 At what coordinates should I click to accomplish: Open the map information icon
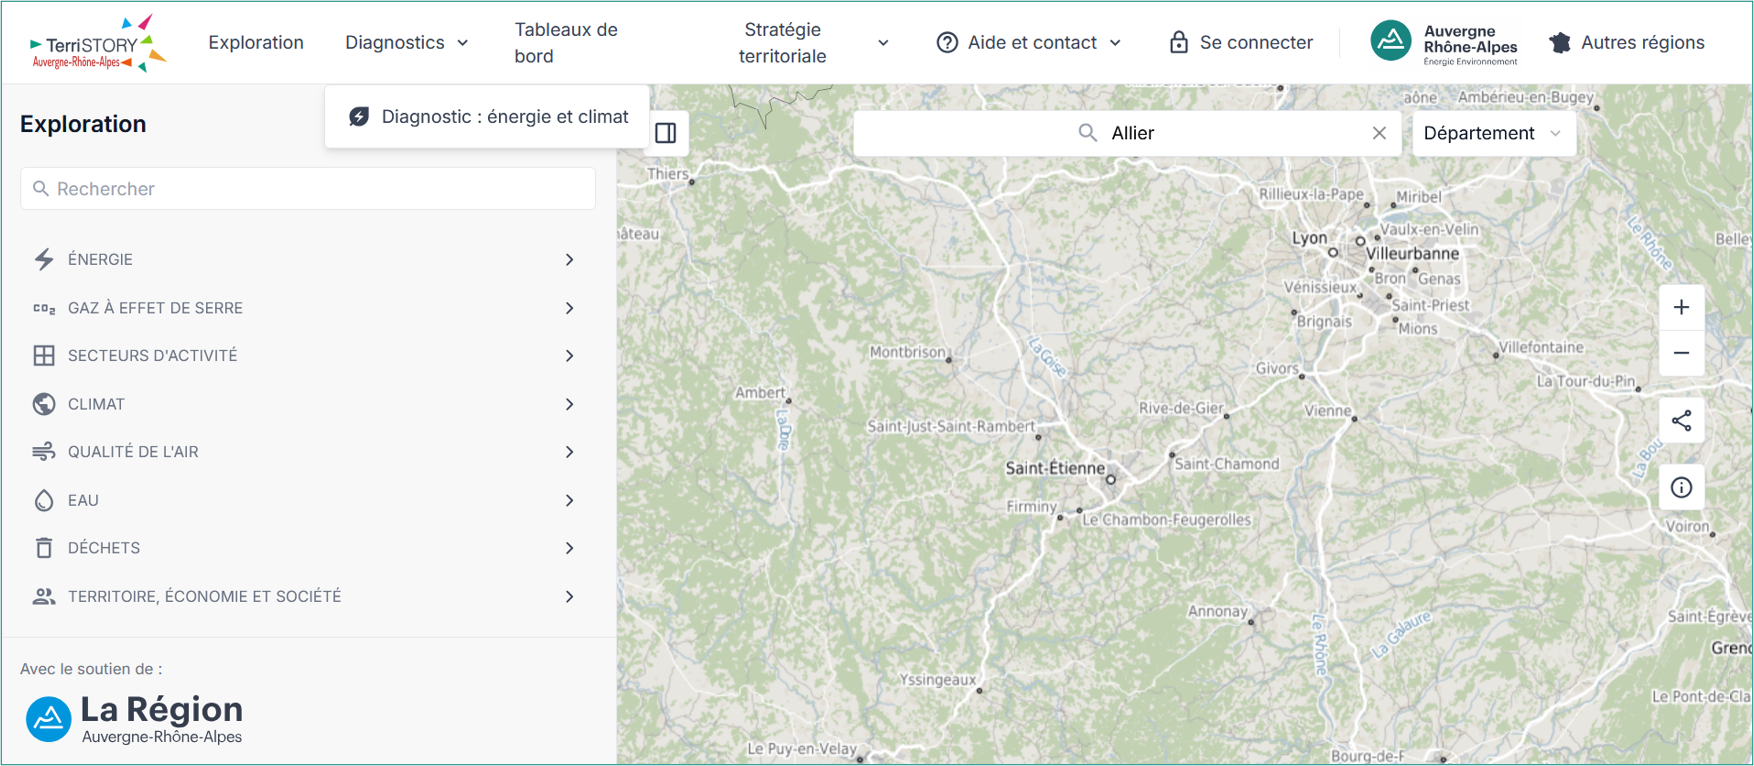(x=1681, y=488)
